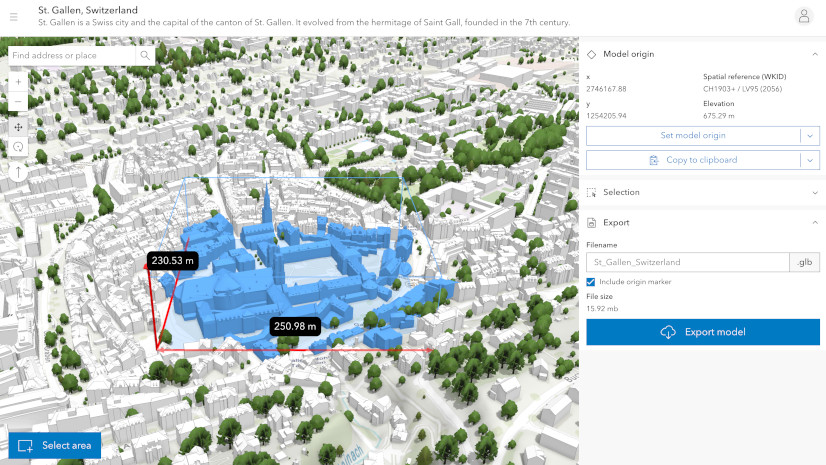Zoom out of the map
This screenshot has width=826, height=465.
point(18,101)
